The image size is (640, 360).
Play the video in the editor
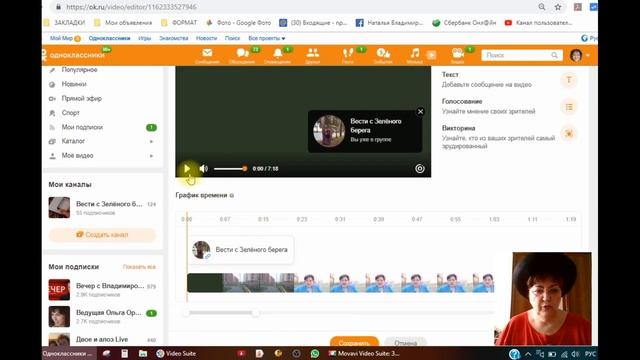pos(187,168)
